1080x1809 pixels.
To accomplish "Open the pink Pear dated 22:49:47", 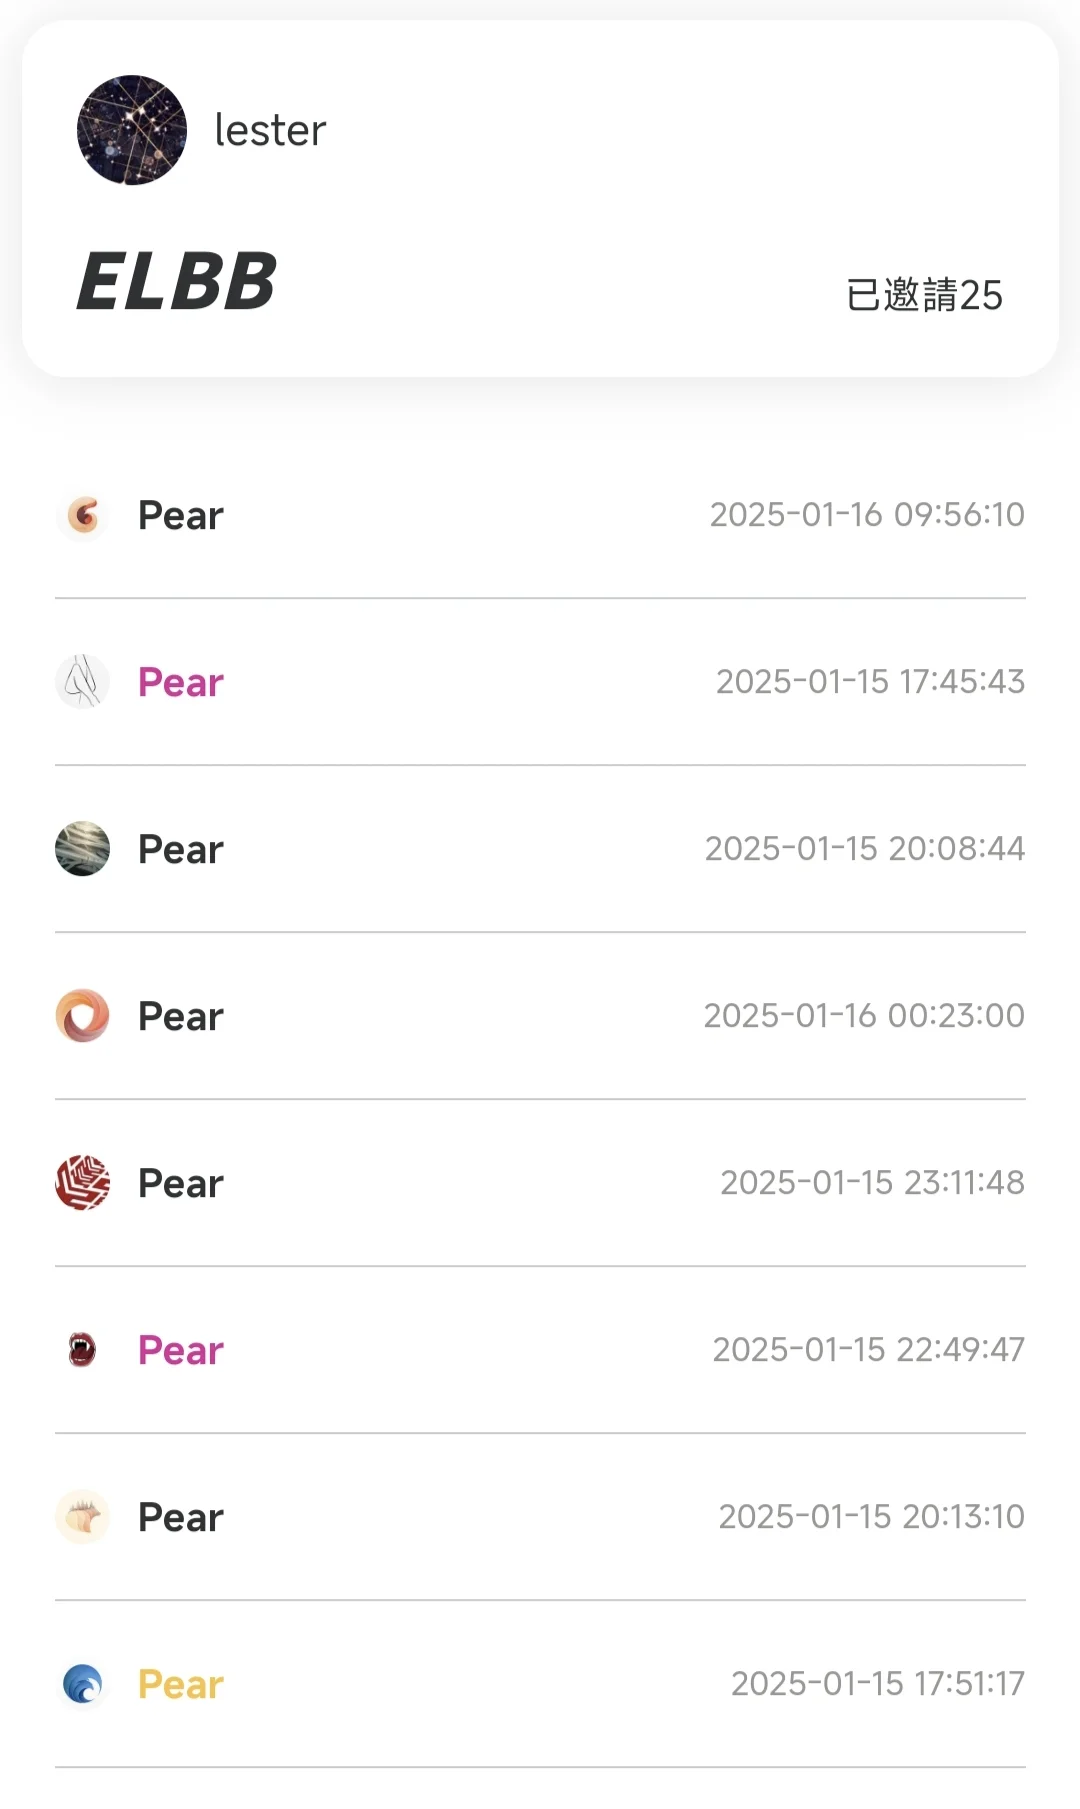I will click(x=181, y=1351).
